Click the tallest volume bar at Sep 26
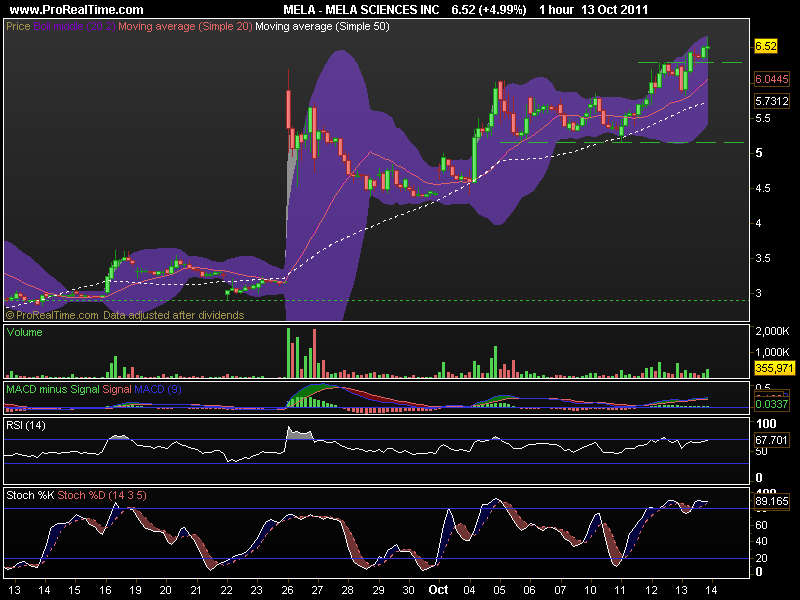Image resolution: width=800 pixels, height=600 pixels. 288,353
